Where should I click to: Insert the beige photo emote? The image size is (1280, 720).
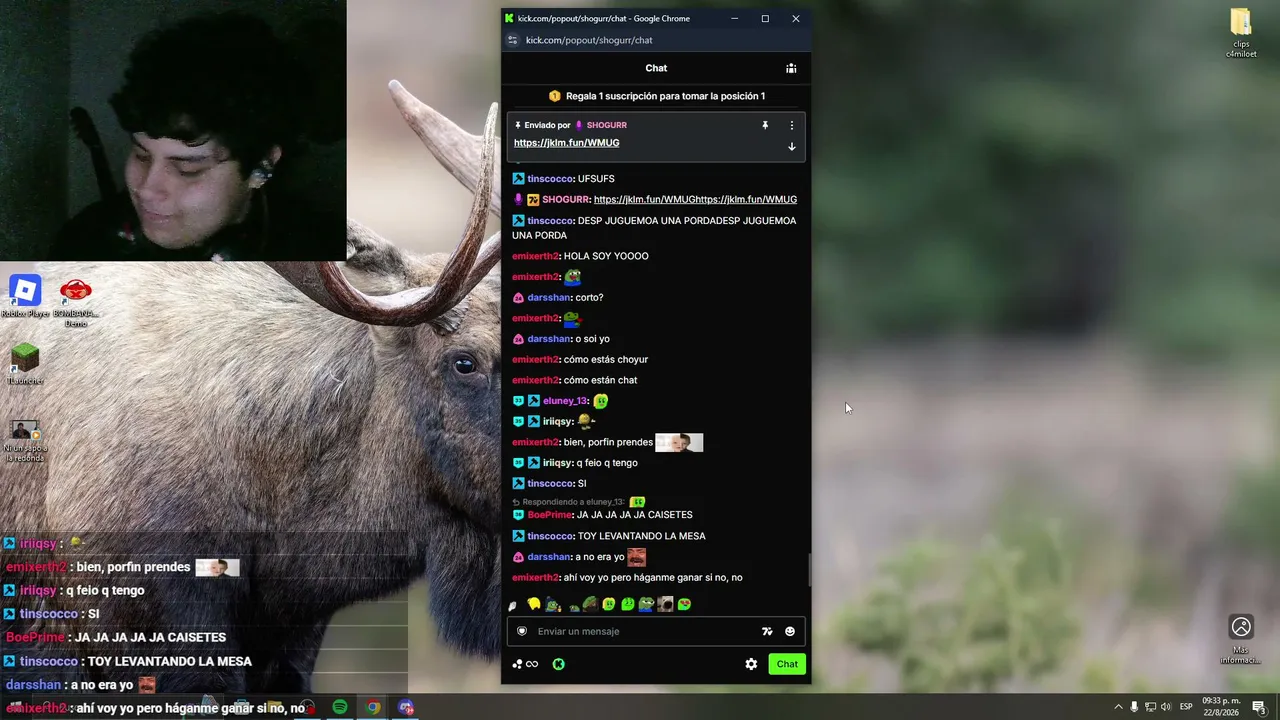coord(665,604)
